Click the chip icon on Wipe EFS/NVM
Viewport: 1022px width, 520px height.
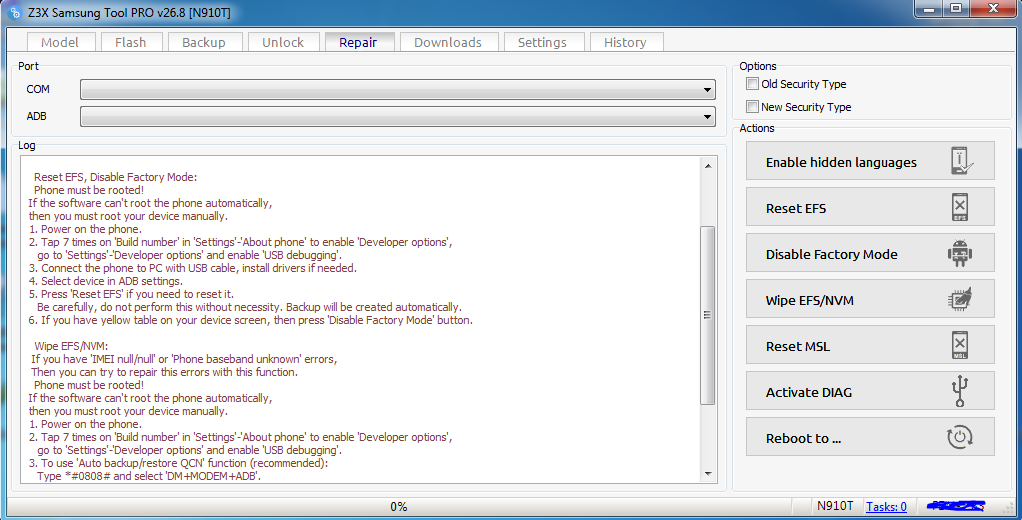[x=959, y=300]
